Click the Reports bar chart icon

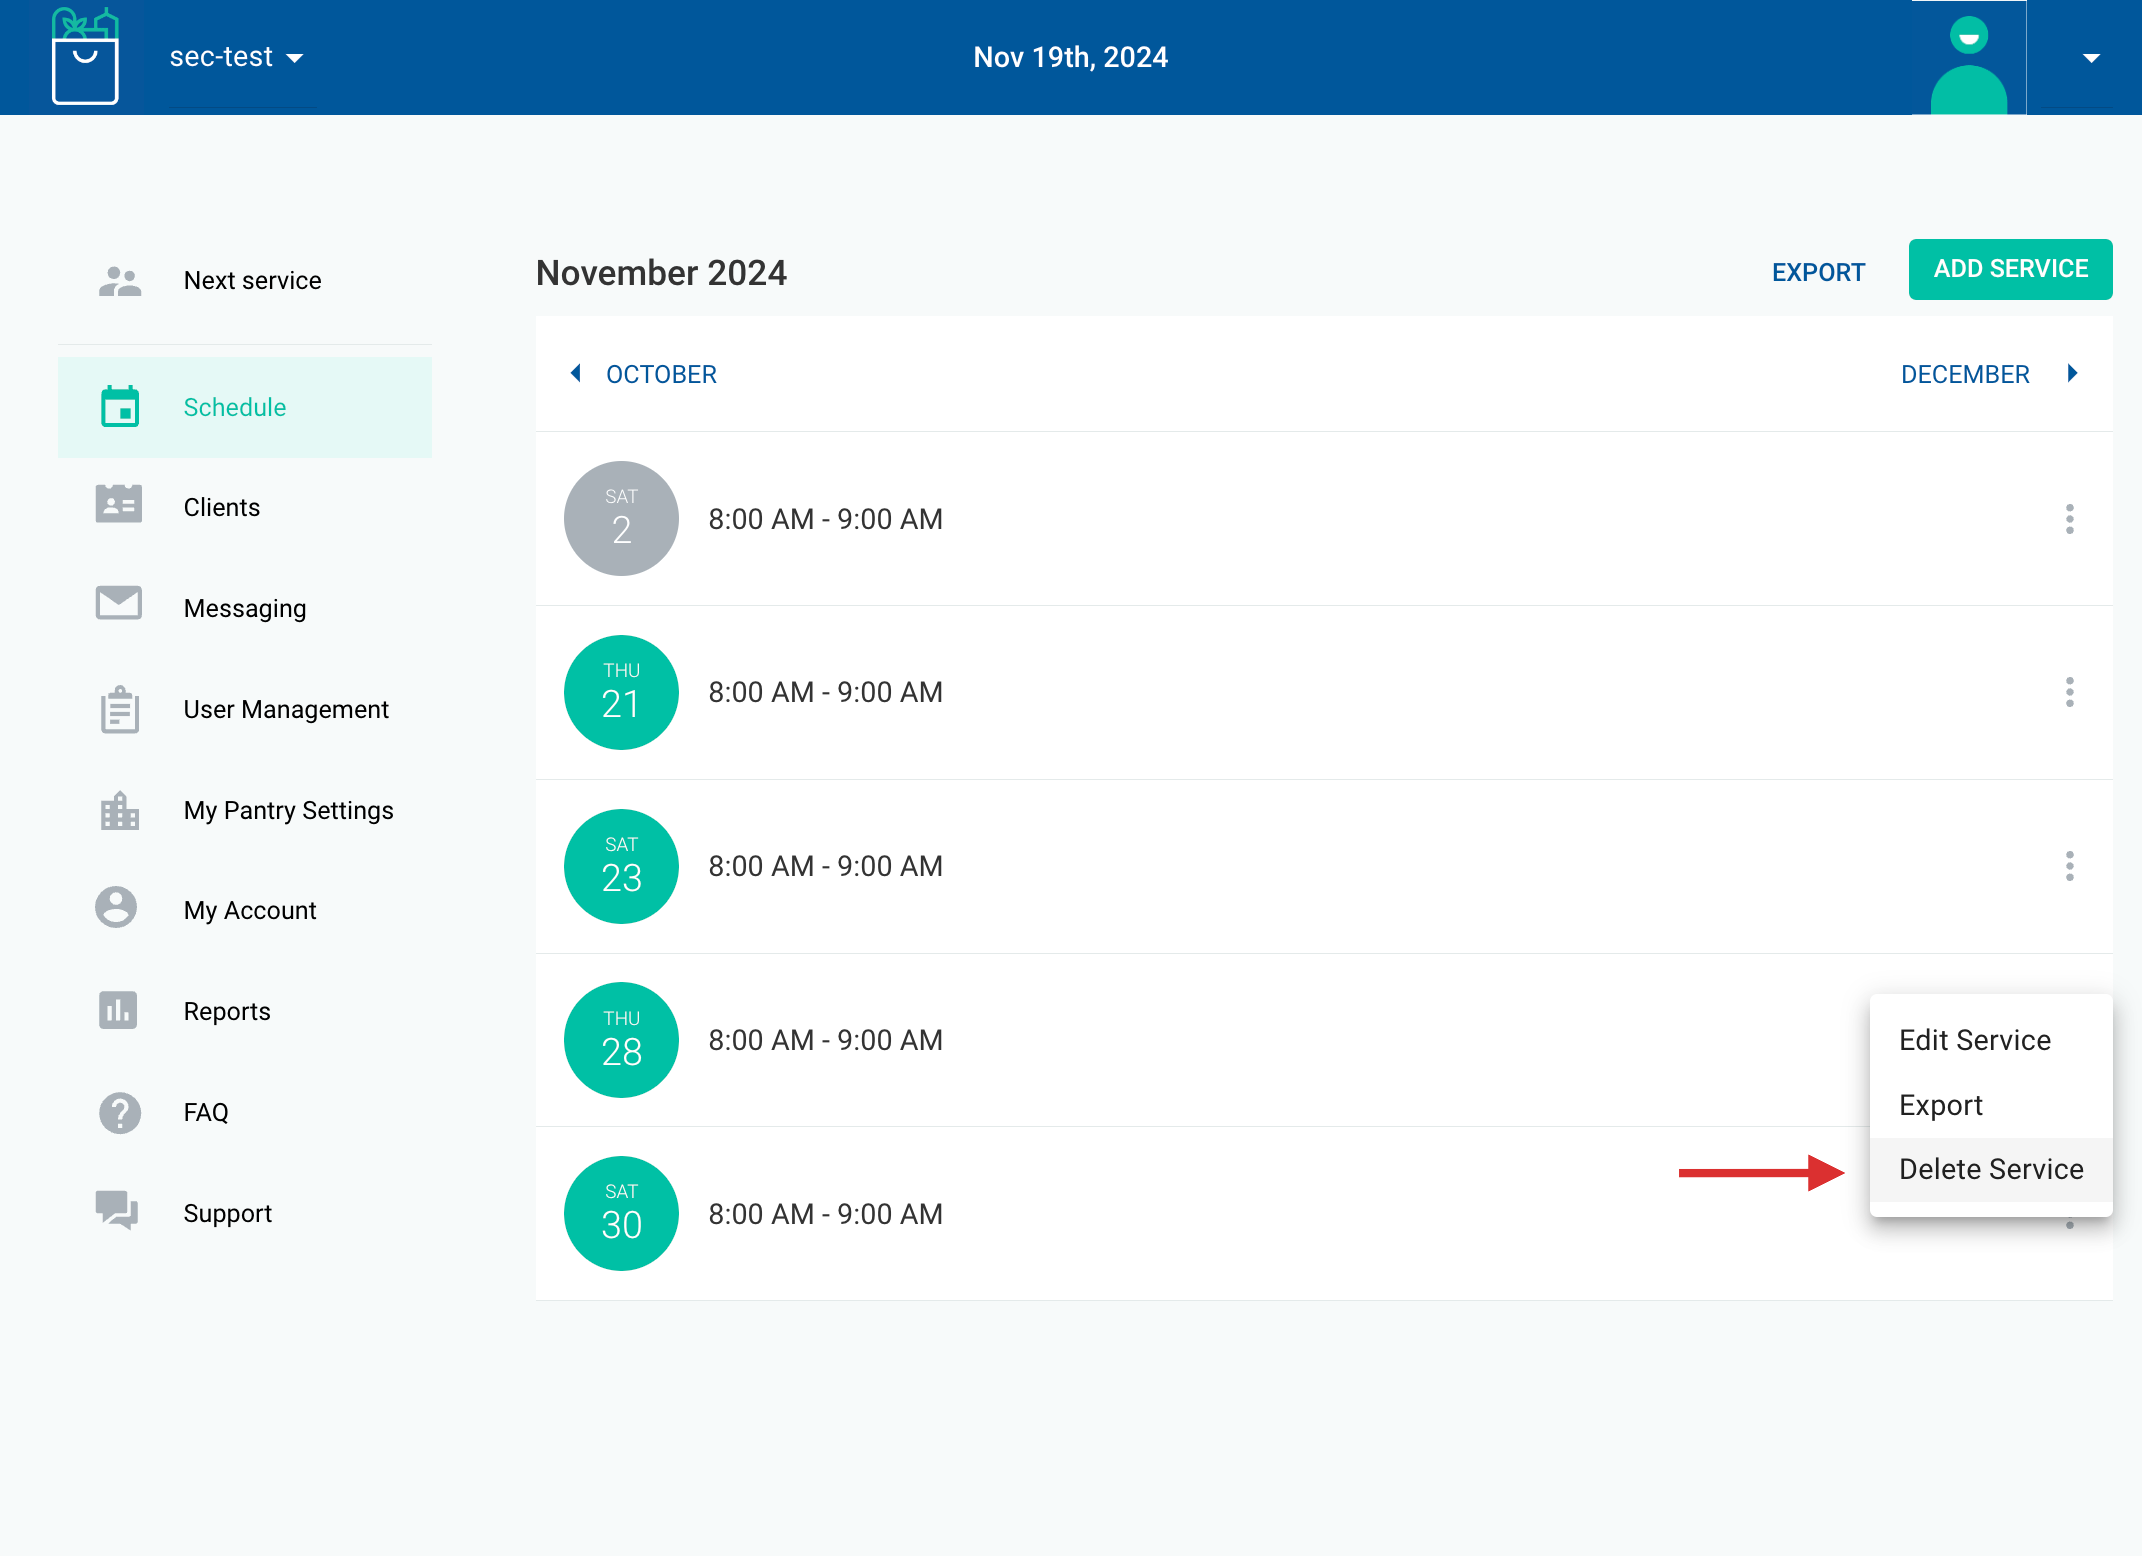(118, 1010)
